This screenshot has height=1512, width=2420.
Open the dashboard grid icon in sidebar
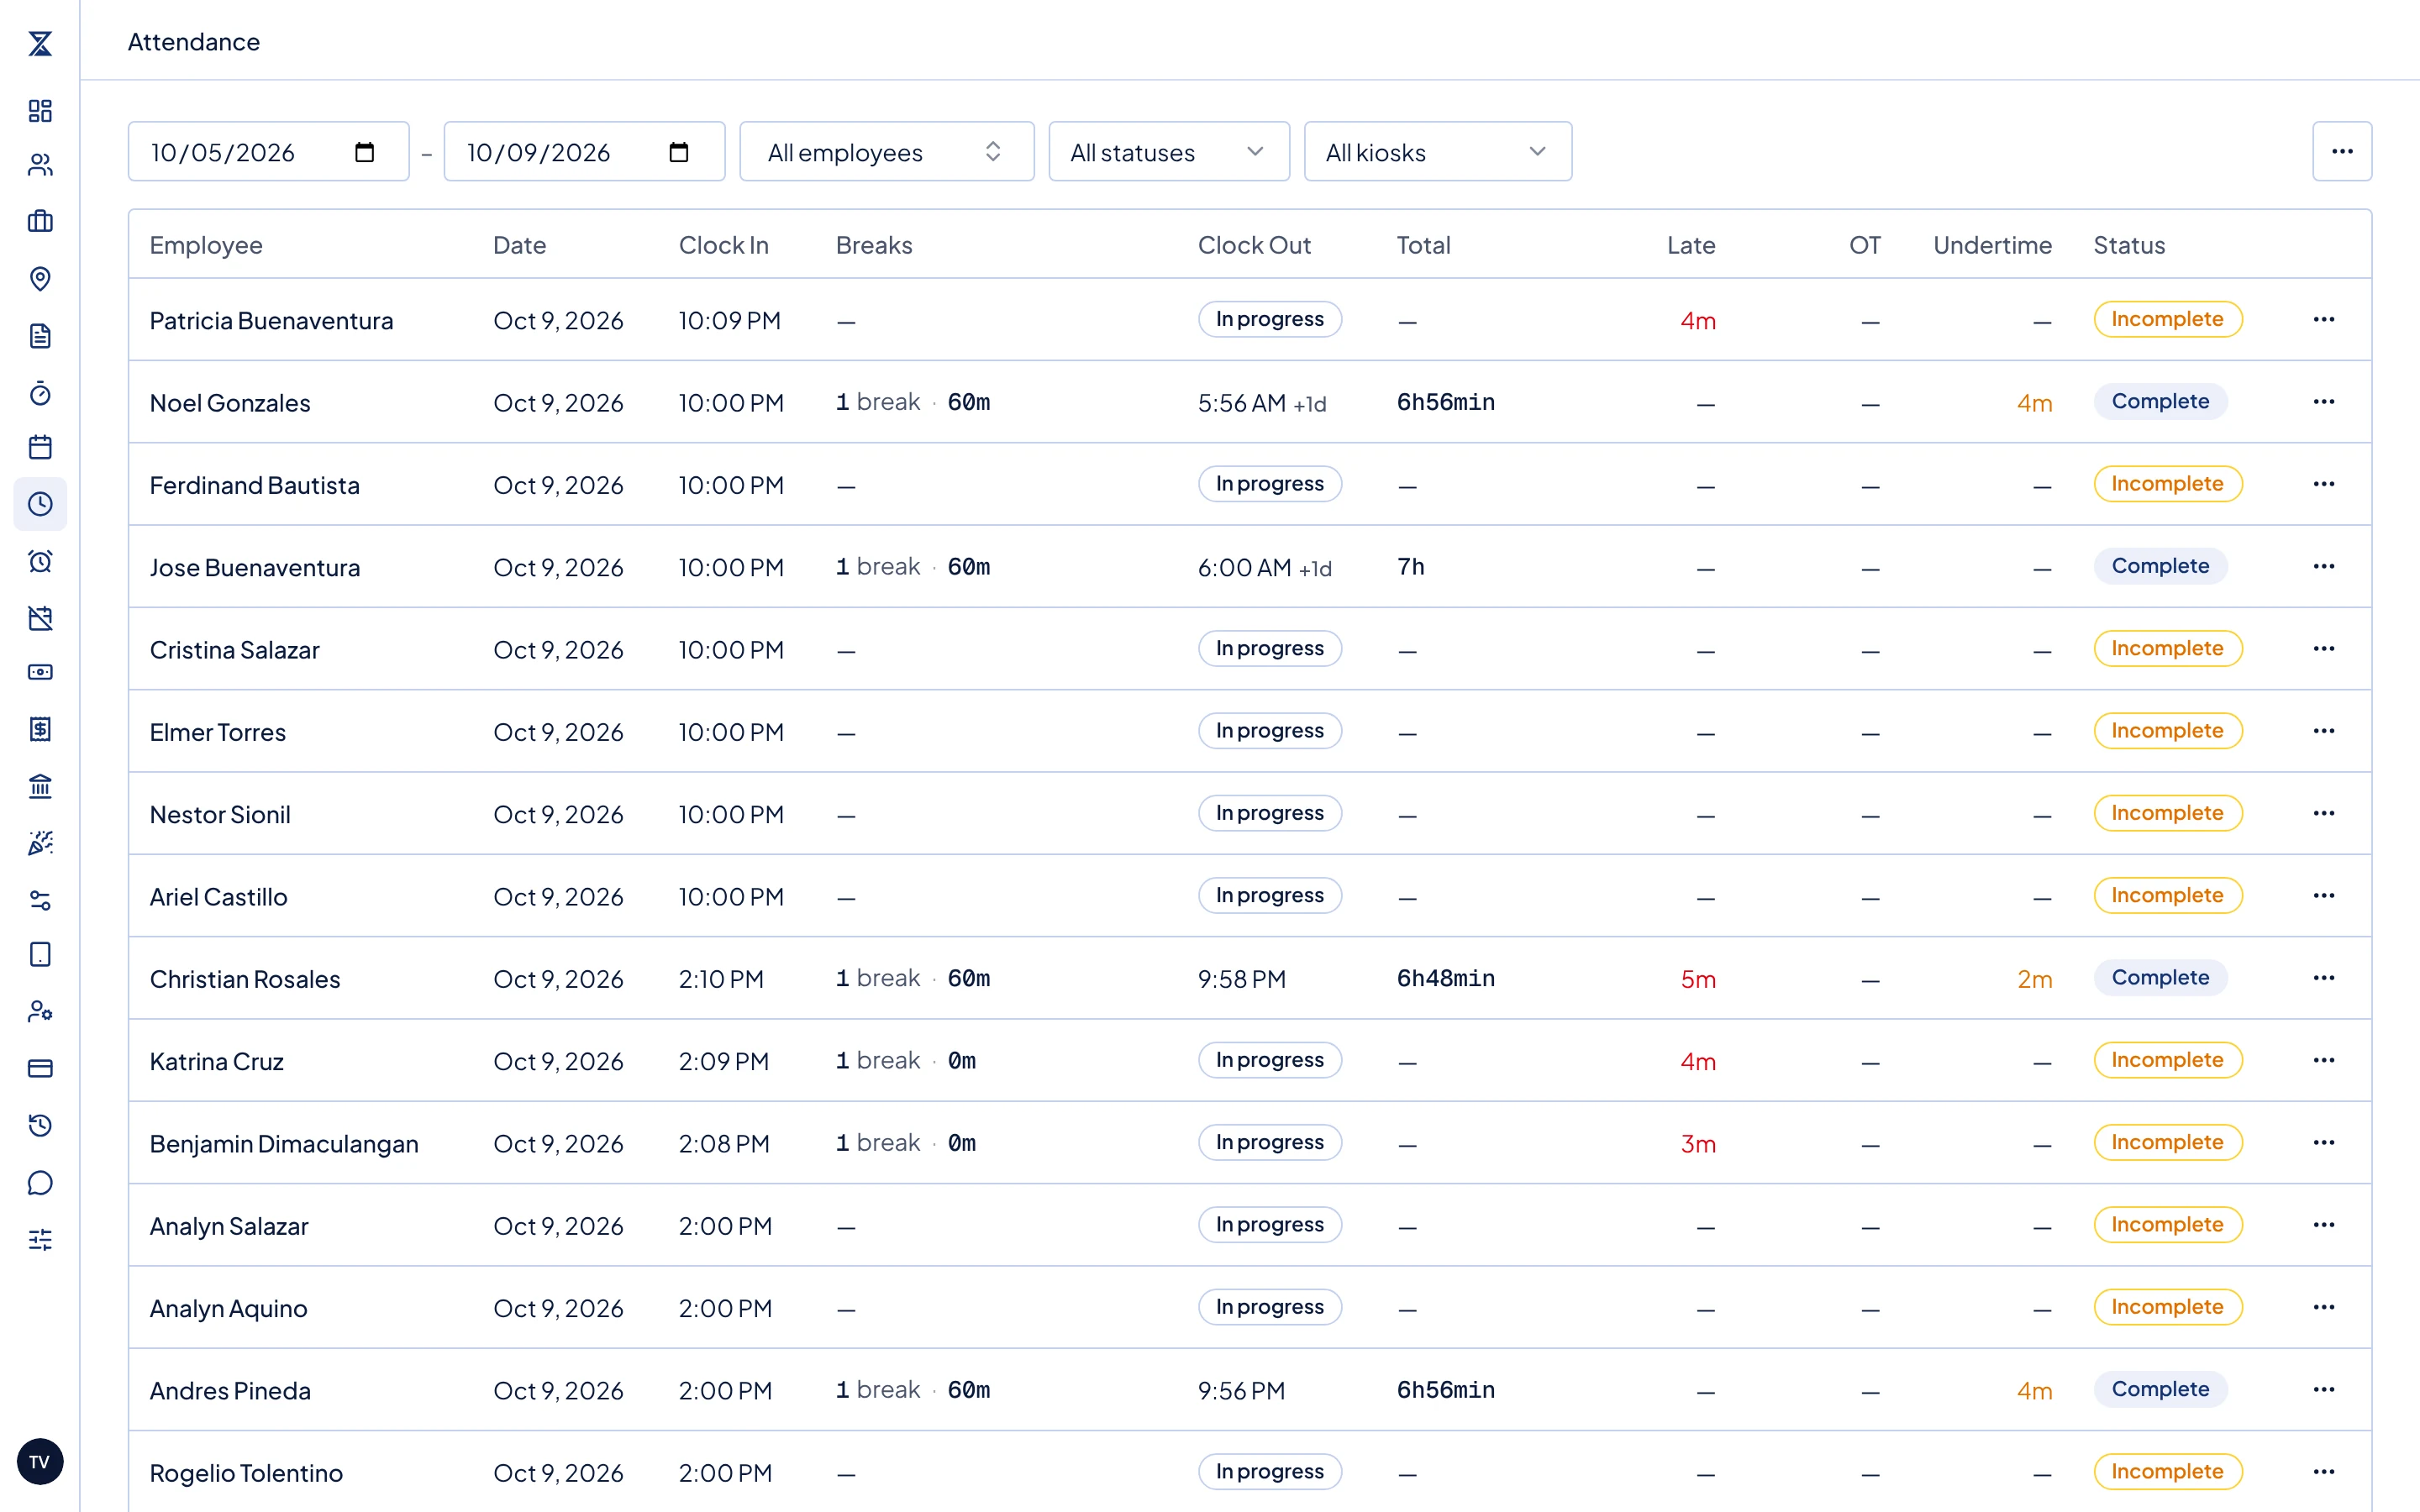[x=40, y=110]
